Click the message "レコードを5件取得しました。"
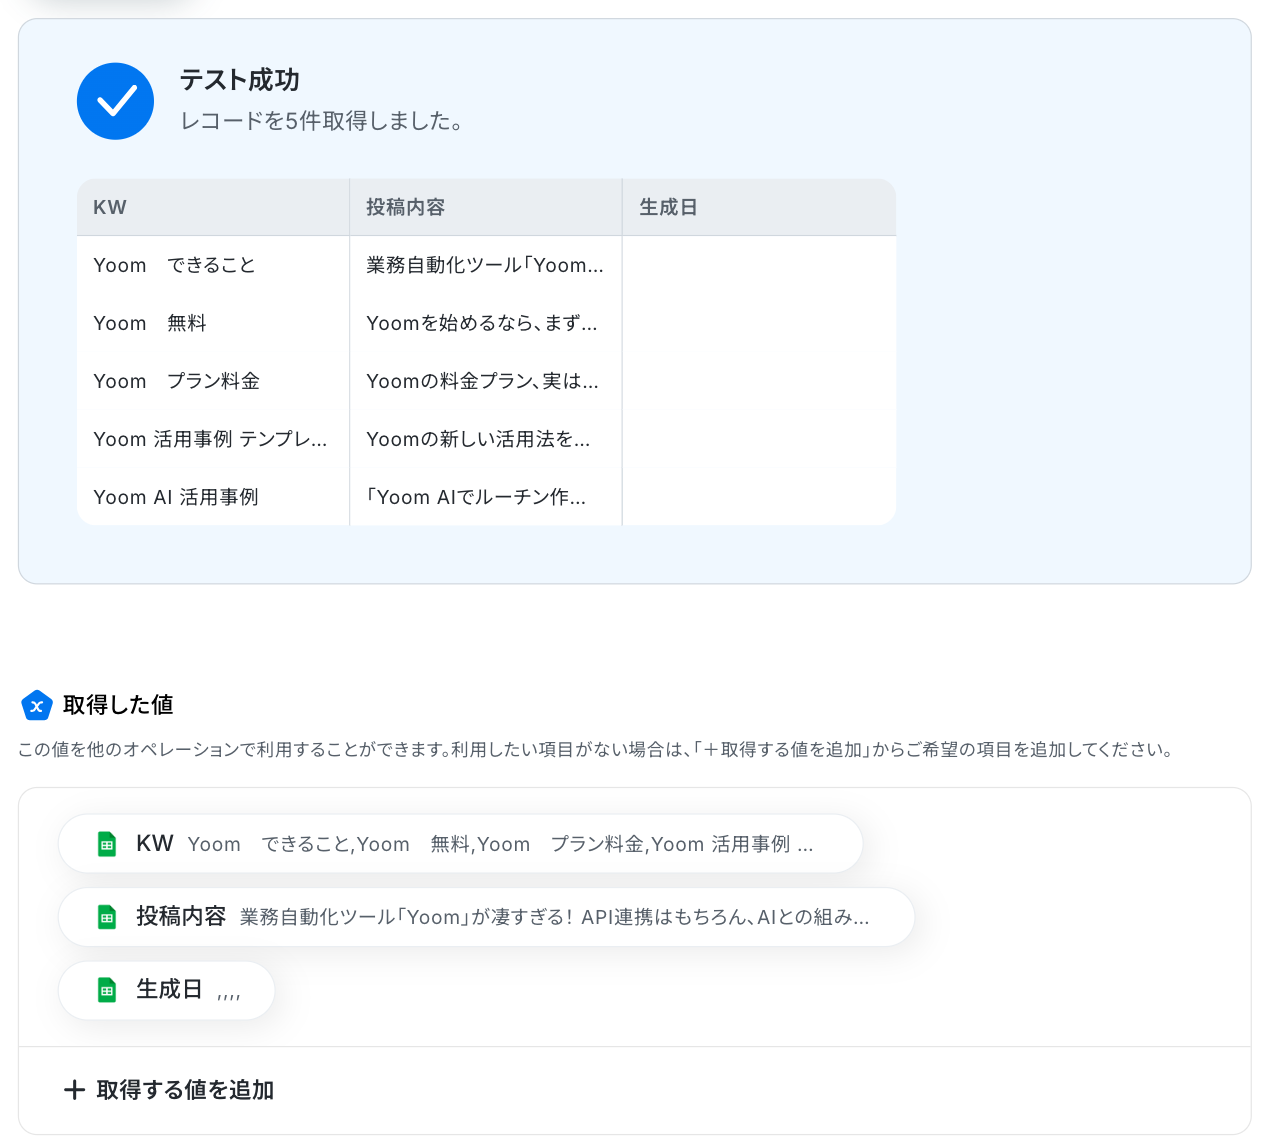 [x=321, y=121]
